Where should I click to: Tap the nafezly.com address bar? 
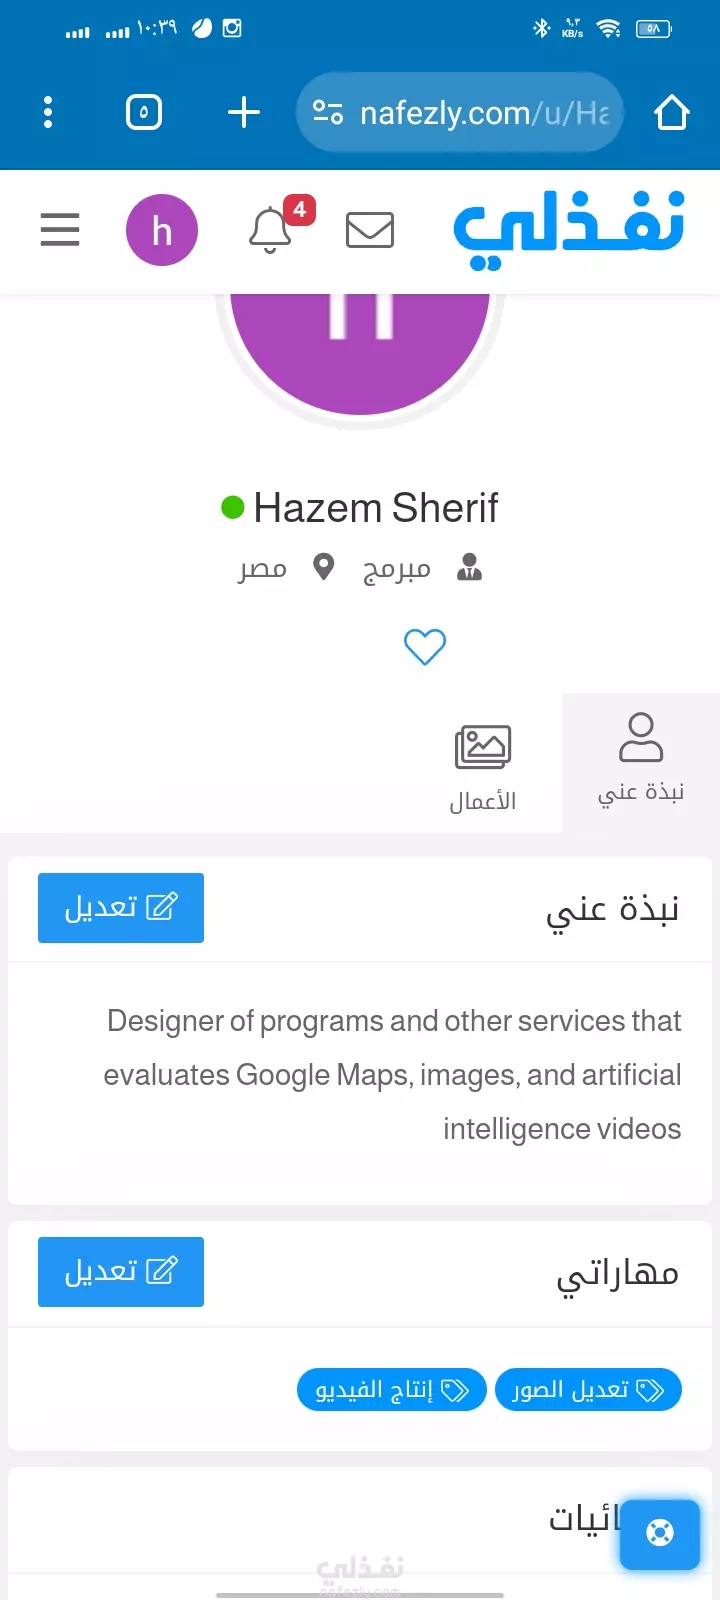[460, 113]
